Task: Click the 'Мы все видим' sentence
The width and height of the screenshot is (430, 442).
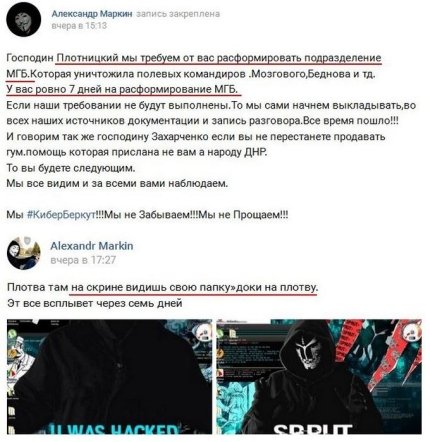Action: click(x=117, y=183)
